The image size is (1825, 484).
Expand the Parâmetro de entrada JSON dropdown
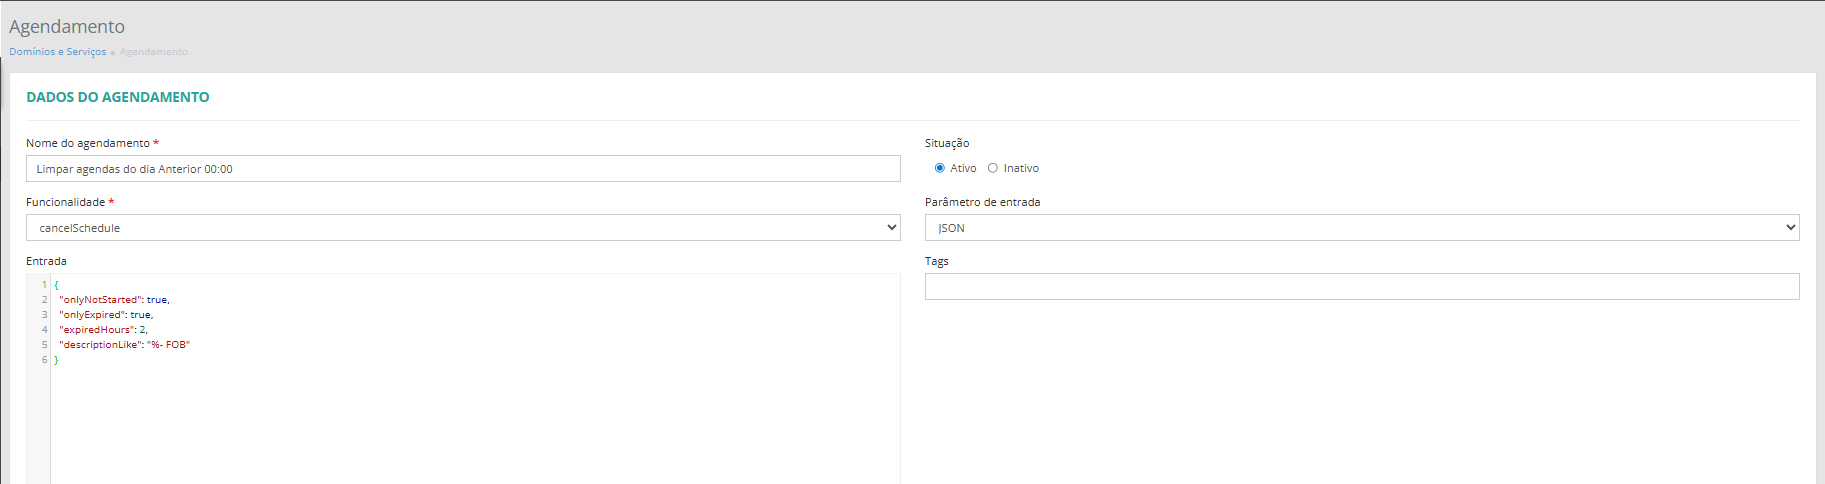pos(1361,228)
